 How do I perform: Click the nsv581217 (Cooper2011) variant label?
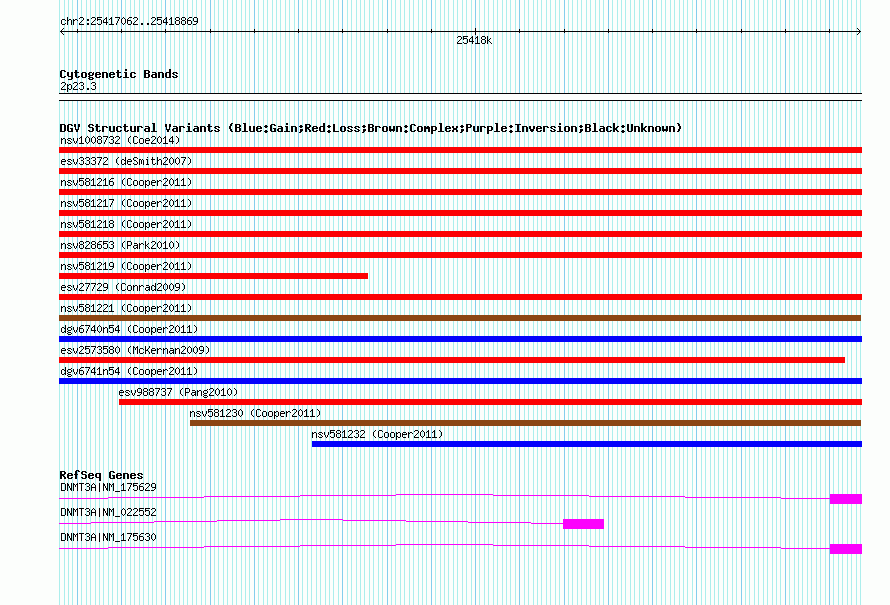click(x=126, y=203)
